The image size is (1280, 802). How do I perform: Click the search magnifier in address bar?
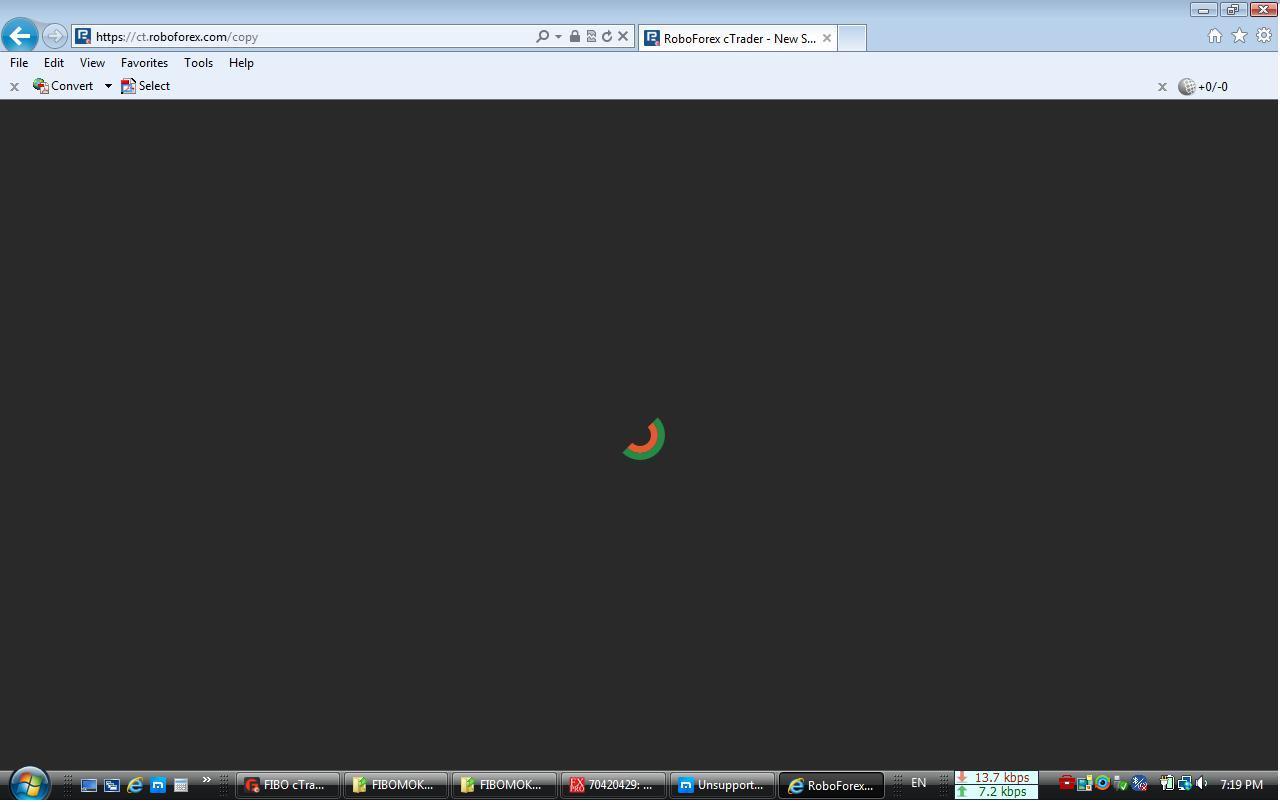click(543, 36)
